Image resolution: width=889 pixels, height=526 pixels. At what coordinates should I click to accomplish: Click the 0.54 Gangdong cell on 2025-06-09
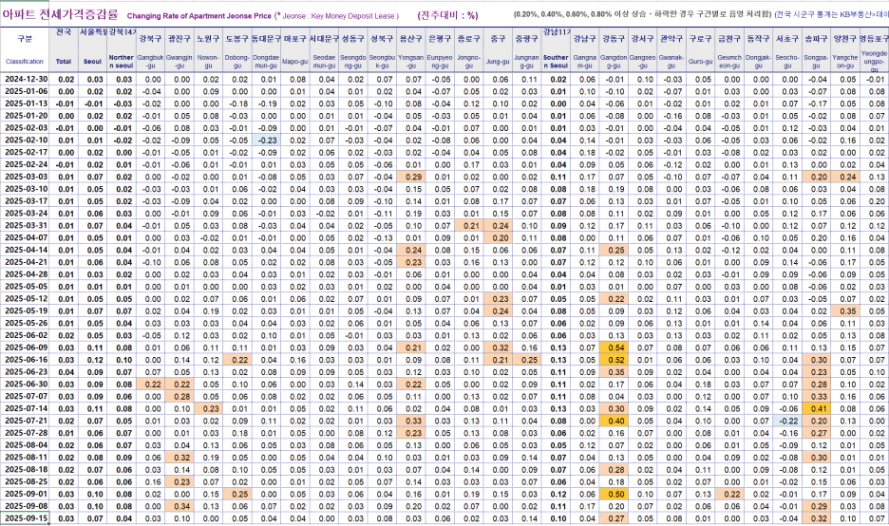pos(613,347)
